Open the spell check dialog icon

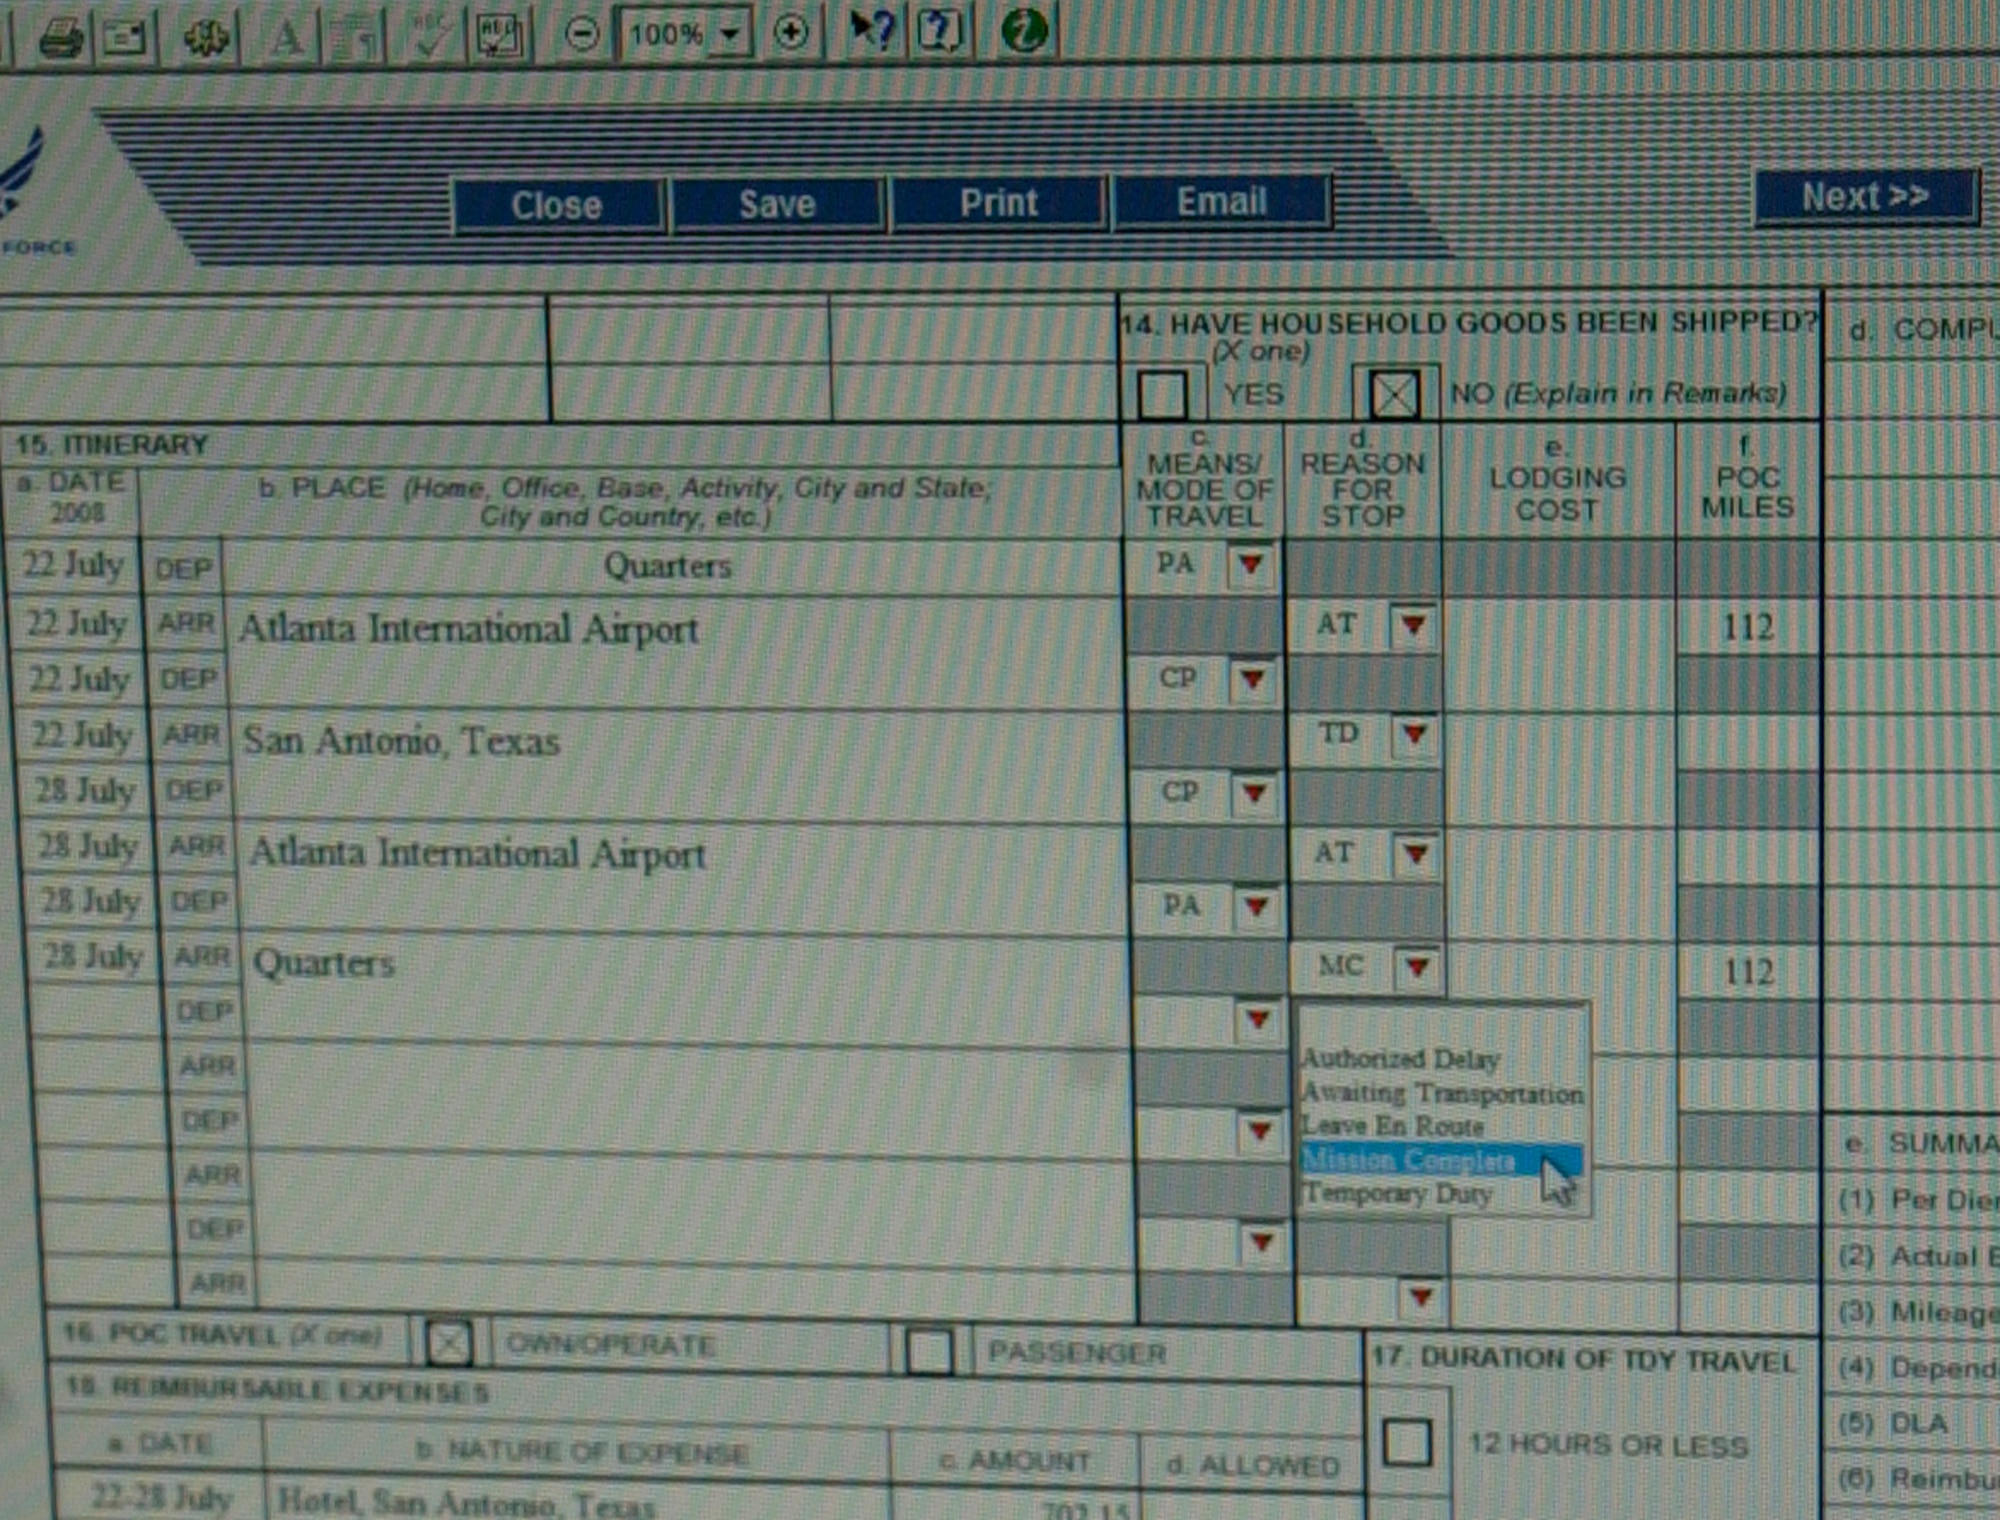pyautogui.click(x=498, y=35)
